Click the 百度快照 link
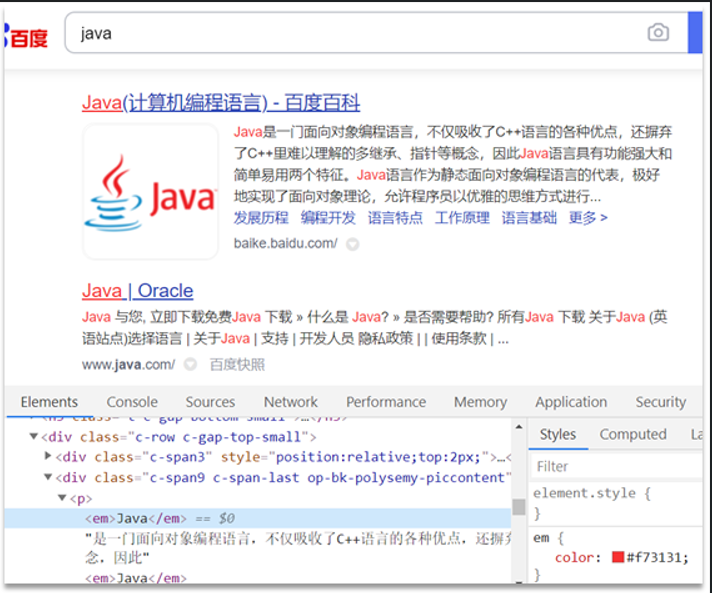The image size is (712, 593). click(x=237, y=365)
